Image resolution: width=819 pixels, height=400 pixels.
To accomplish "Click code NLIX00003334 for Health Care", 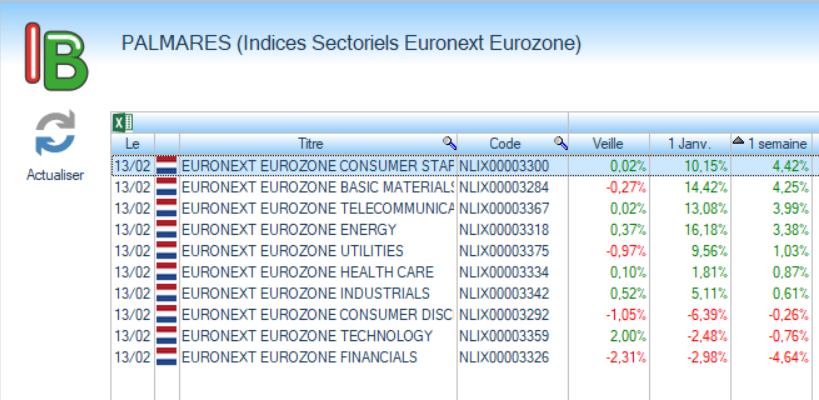I will click(505, 272).
